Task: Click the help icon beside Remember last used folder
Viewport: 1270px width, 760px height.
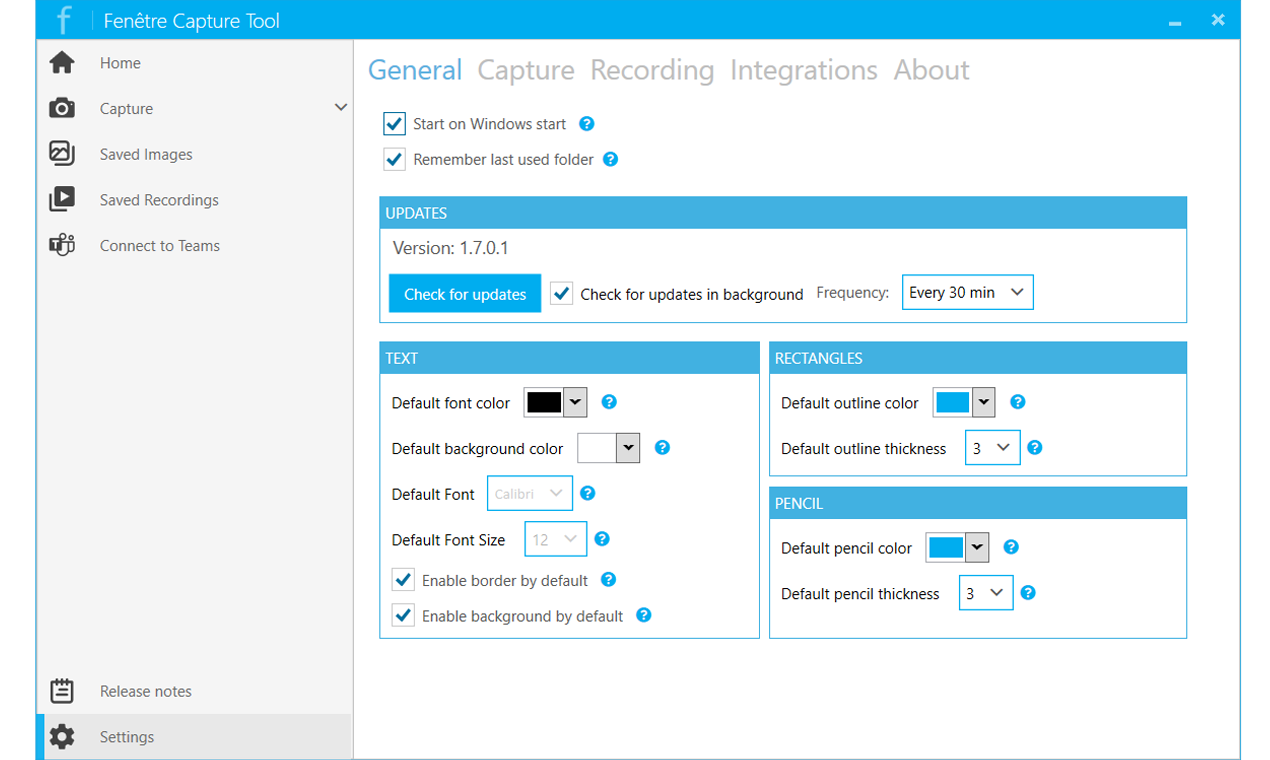Action: point(610,159)
